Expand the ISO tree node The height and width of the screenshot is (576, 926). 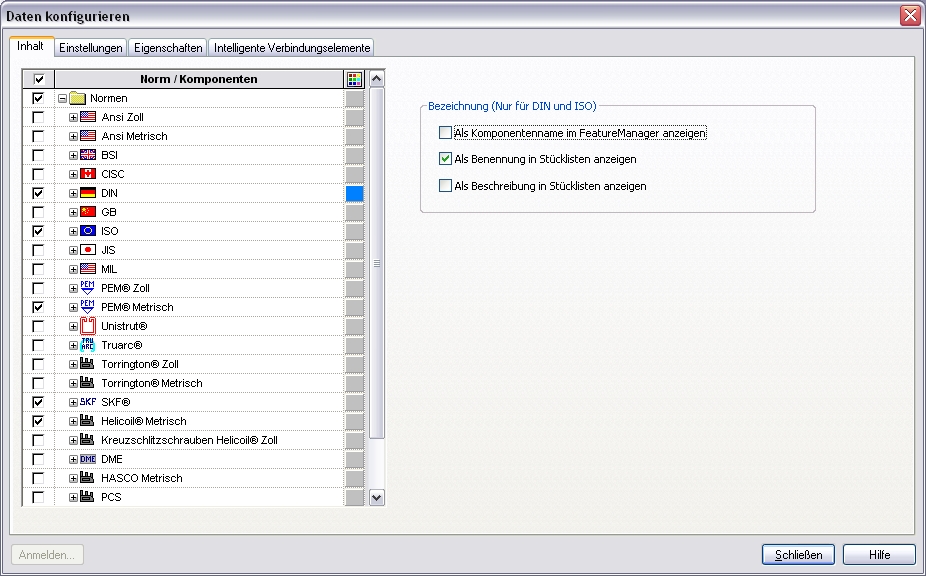pyautogui.click(x=73, y=231)
